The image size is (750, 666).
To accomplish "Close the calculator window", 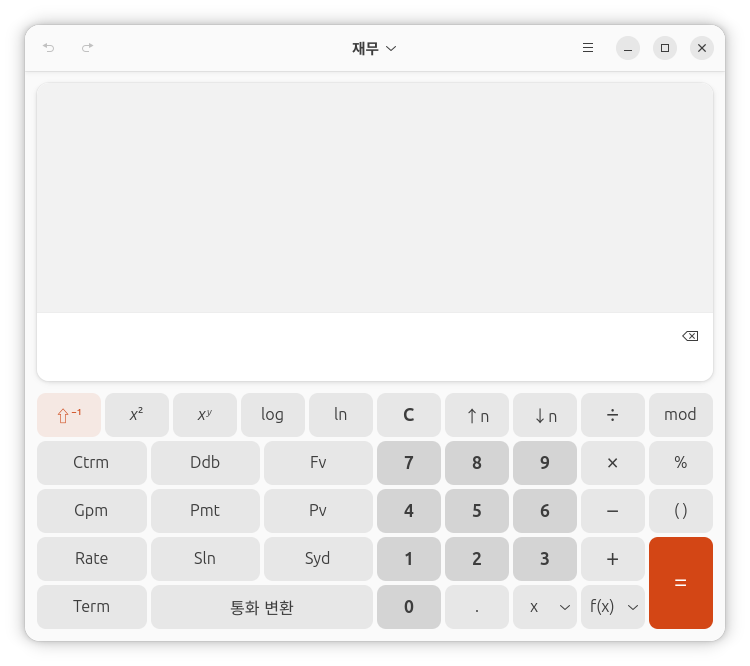I will coord(702,48).
